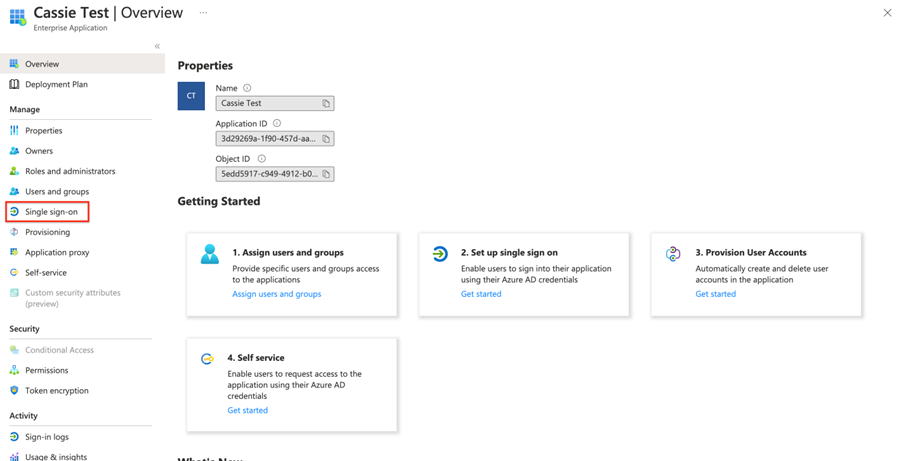The width and height of the screenshot is (906, 461).
Task: Copy the Name field value
Action: pyautogui.click(x=326, y=104)
